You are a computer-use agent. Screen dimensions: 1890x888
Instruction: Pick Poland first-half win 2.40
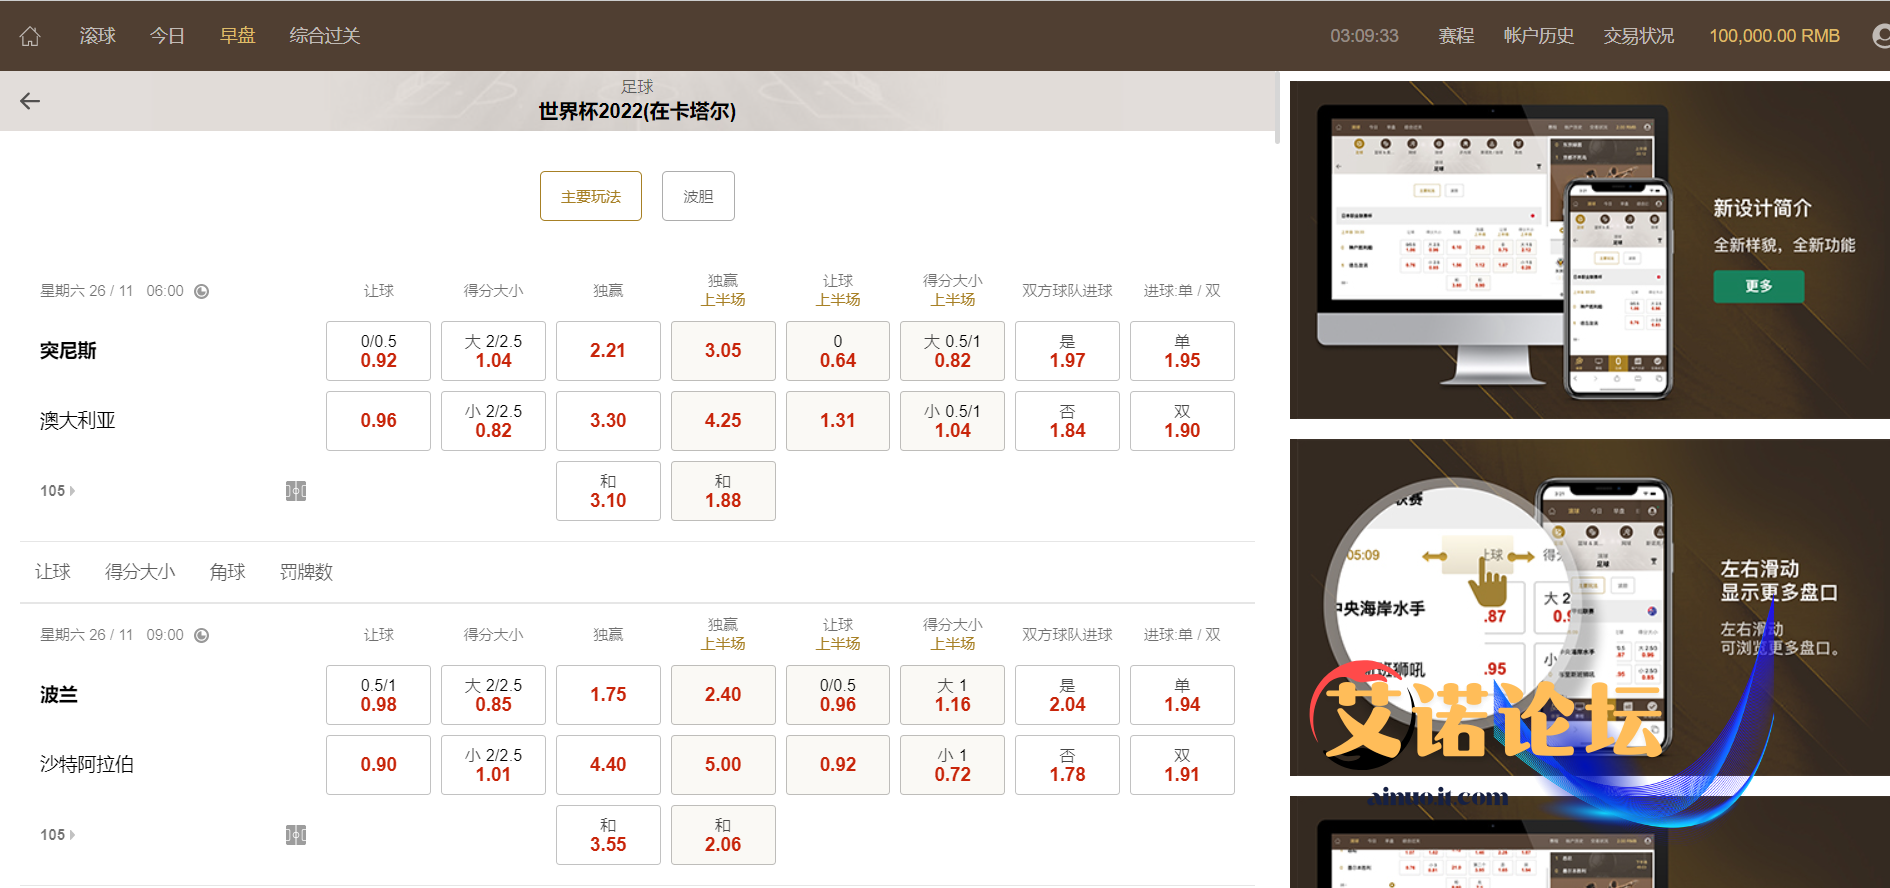(723, 695)
